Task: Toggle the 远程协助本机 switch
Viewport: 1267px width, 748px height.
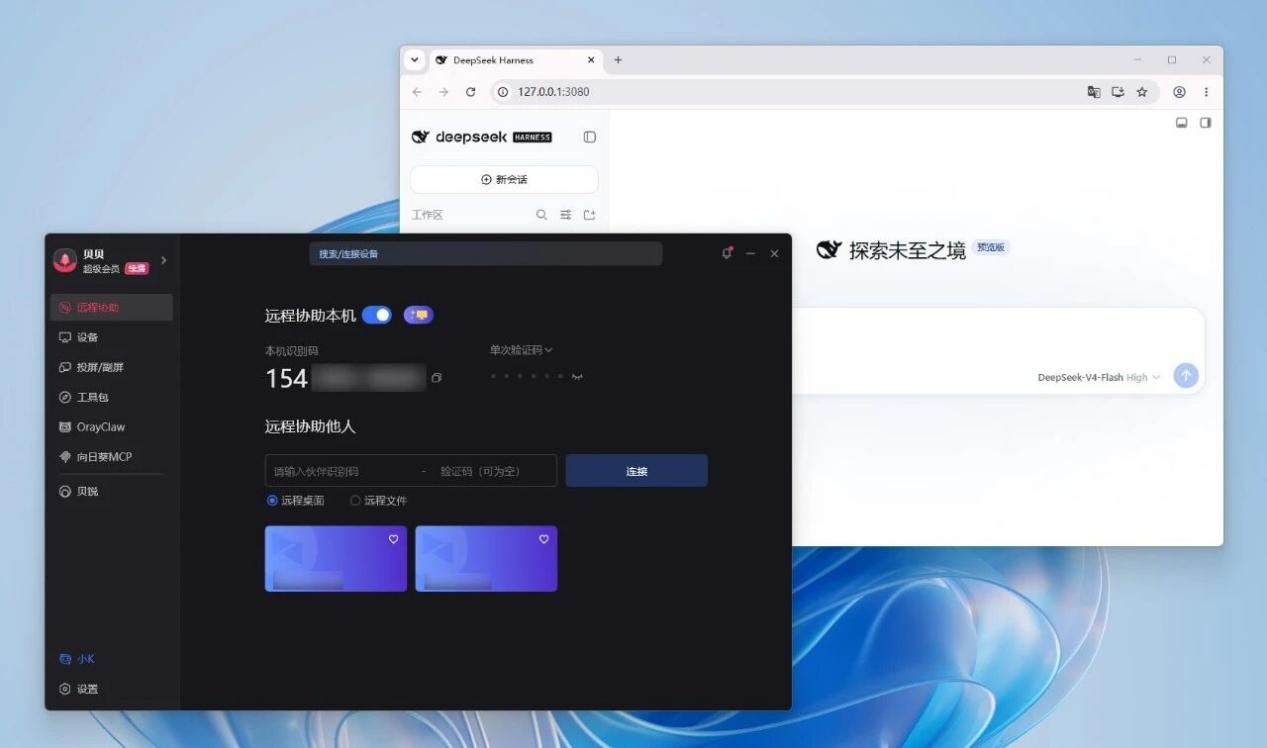Action: click(x=377, y=315)
